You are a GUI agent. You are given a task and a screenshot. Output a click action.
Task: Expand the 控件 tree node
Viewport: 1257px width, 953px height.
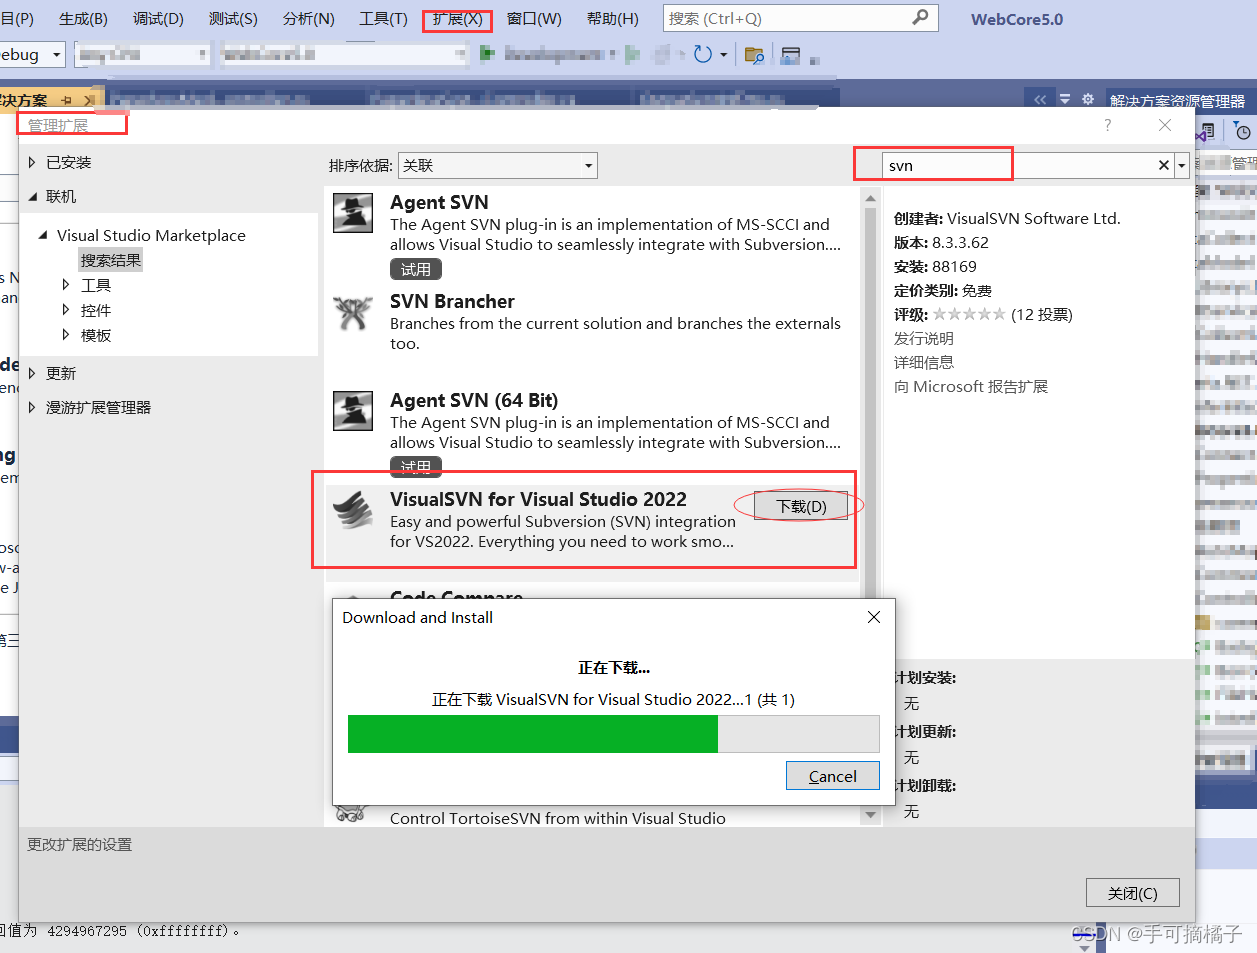point(66,310)
